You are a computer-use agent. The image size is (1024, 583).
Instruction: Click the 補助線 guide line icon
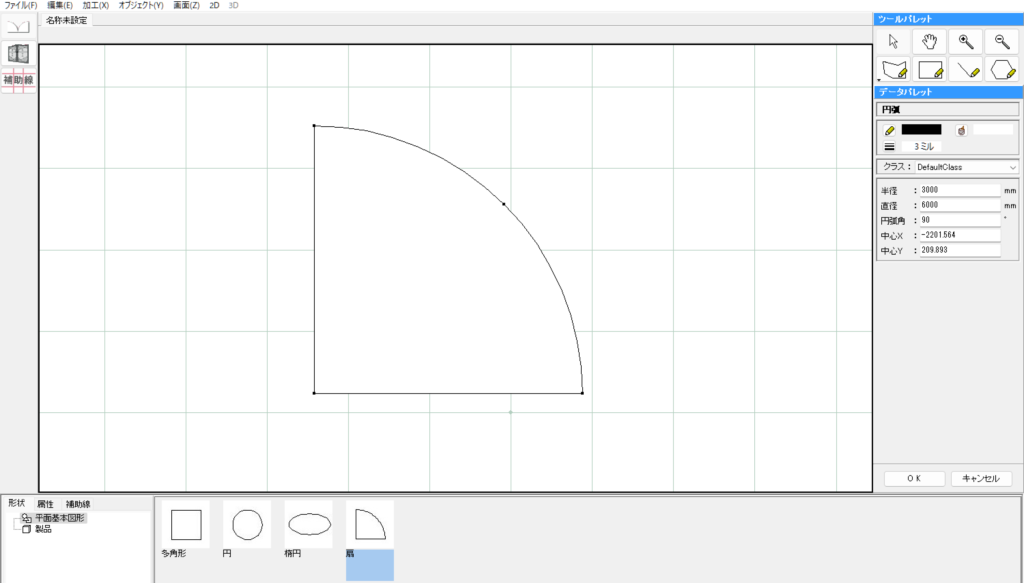tap(18, 80)
